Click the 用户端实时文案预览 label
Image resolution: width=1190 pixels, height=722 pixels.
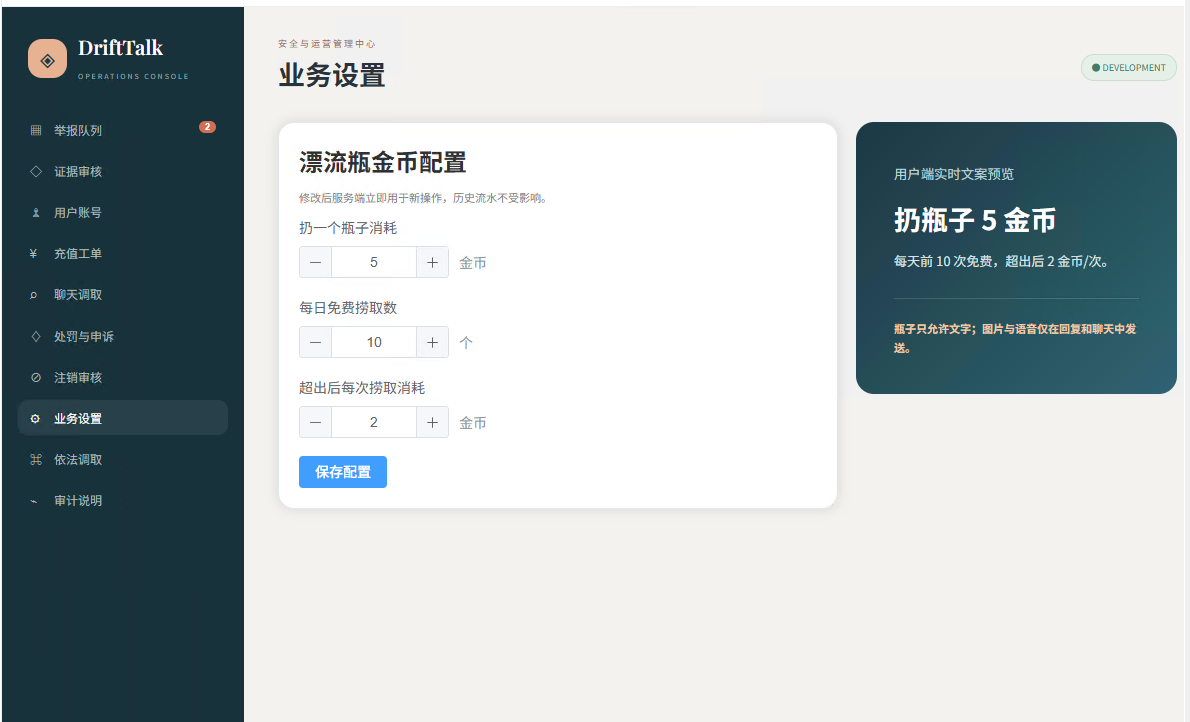(954, 174)
